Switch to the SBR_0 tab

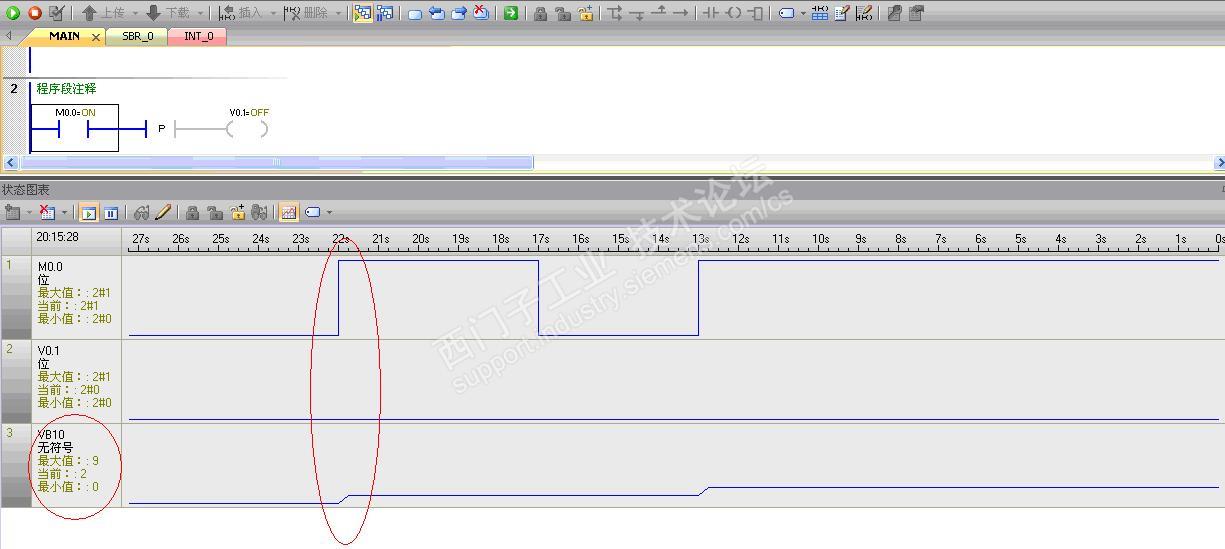(137, 36)
